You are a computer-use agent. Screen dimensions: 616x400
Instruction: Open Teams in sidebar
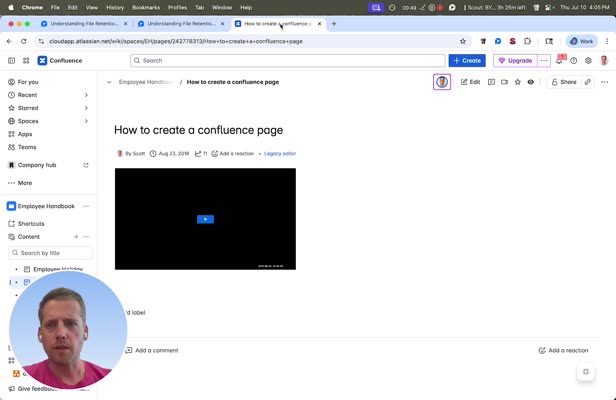tap(22, 147)
